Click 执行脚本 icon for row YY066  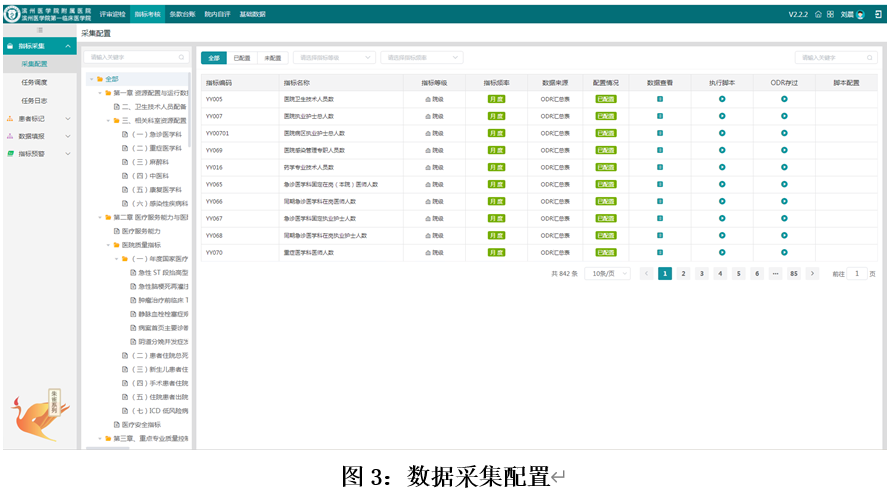(721, 201)
